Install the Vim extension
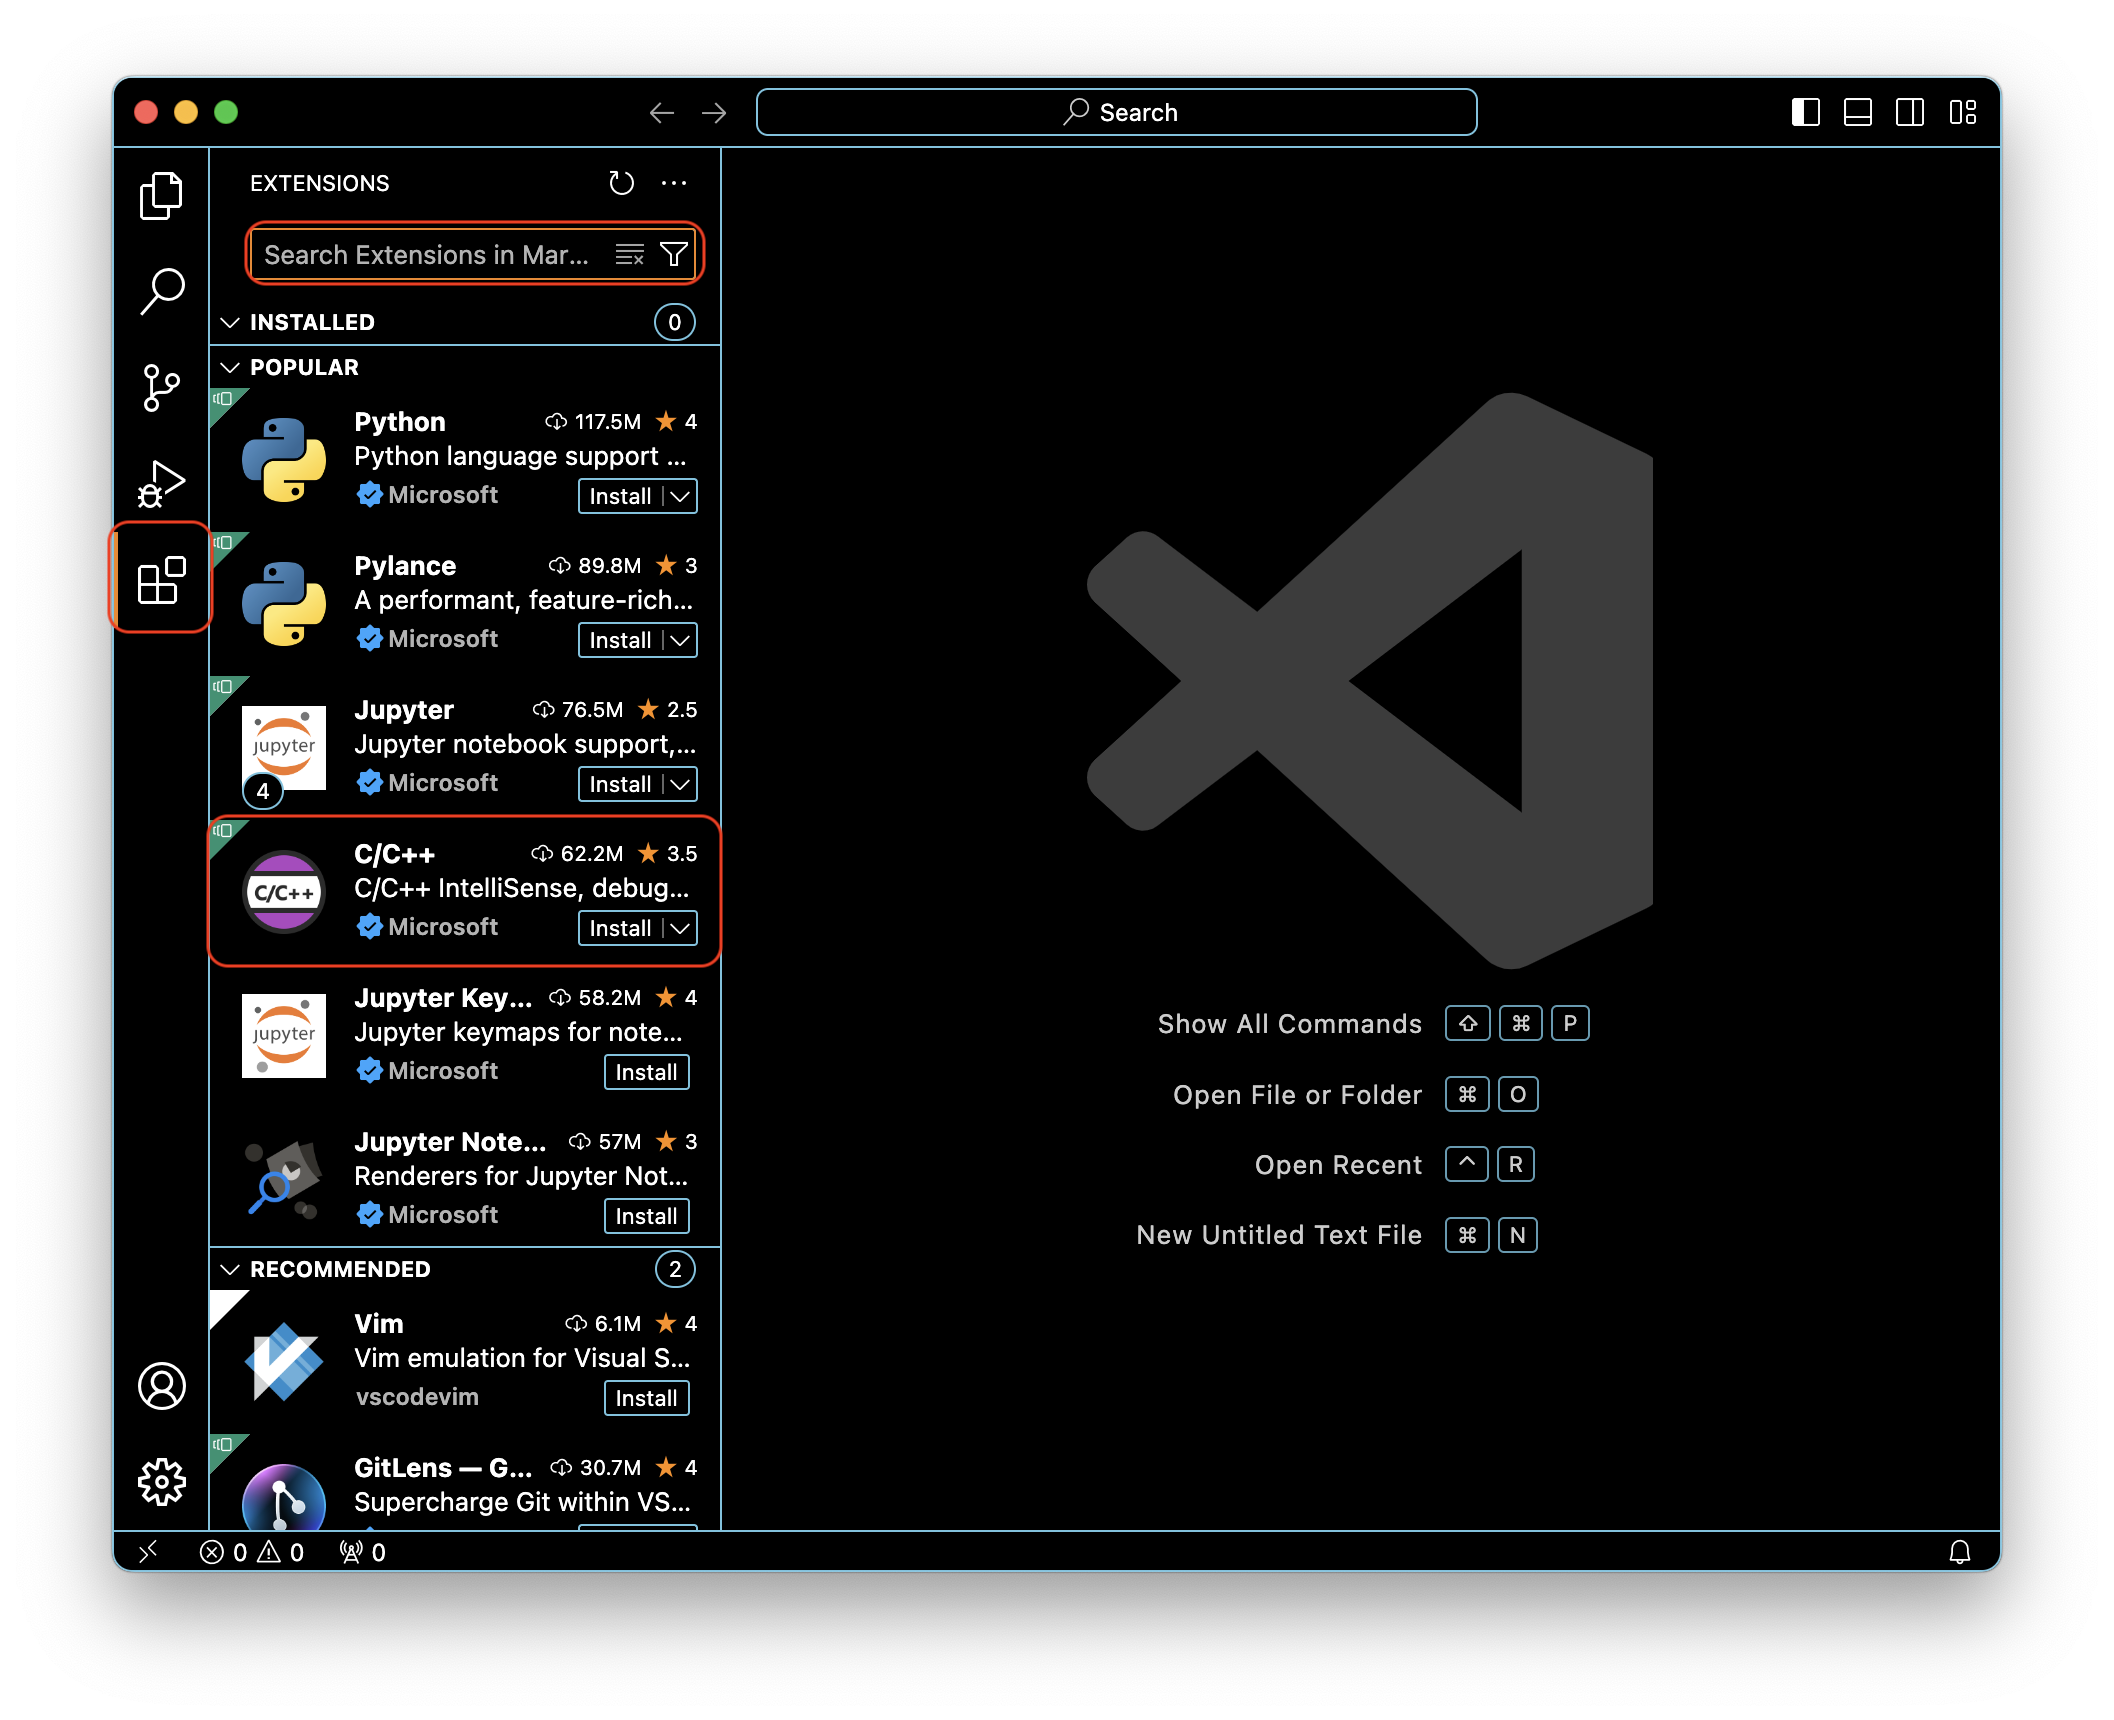 646,1398
